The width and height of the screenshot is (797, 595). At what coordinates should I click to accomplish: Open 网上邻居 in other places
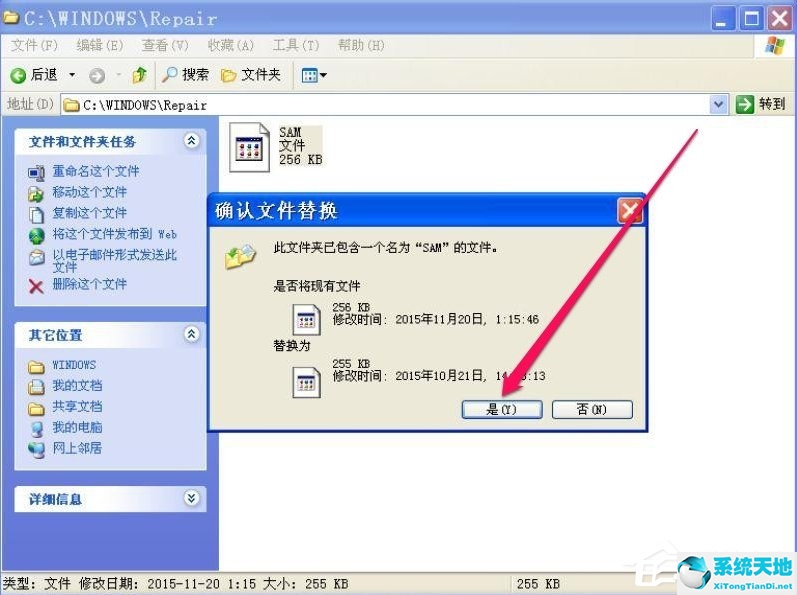(77, 448)
